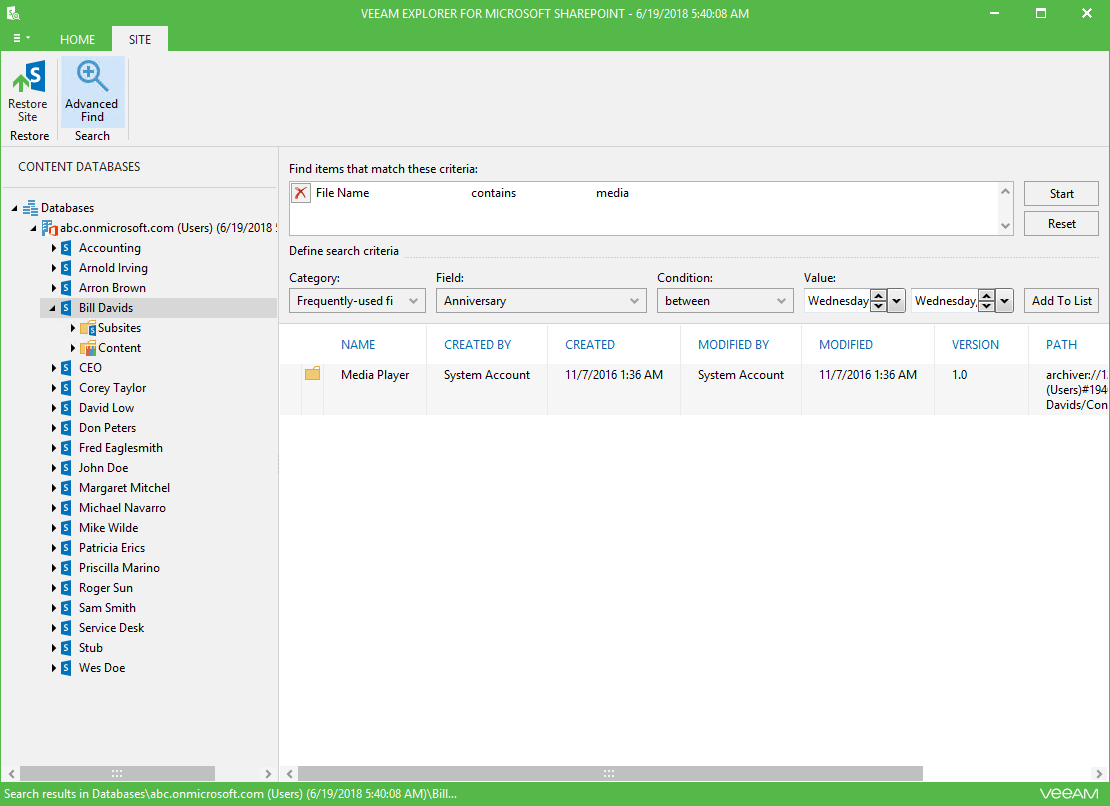The width and height of the screenshot is (1110, 806).
Task: Select Michael Navarro site
Action: tap(122, 508)
